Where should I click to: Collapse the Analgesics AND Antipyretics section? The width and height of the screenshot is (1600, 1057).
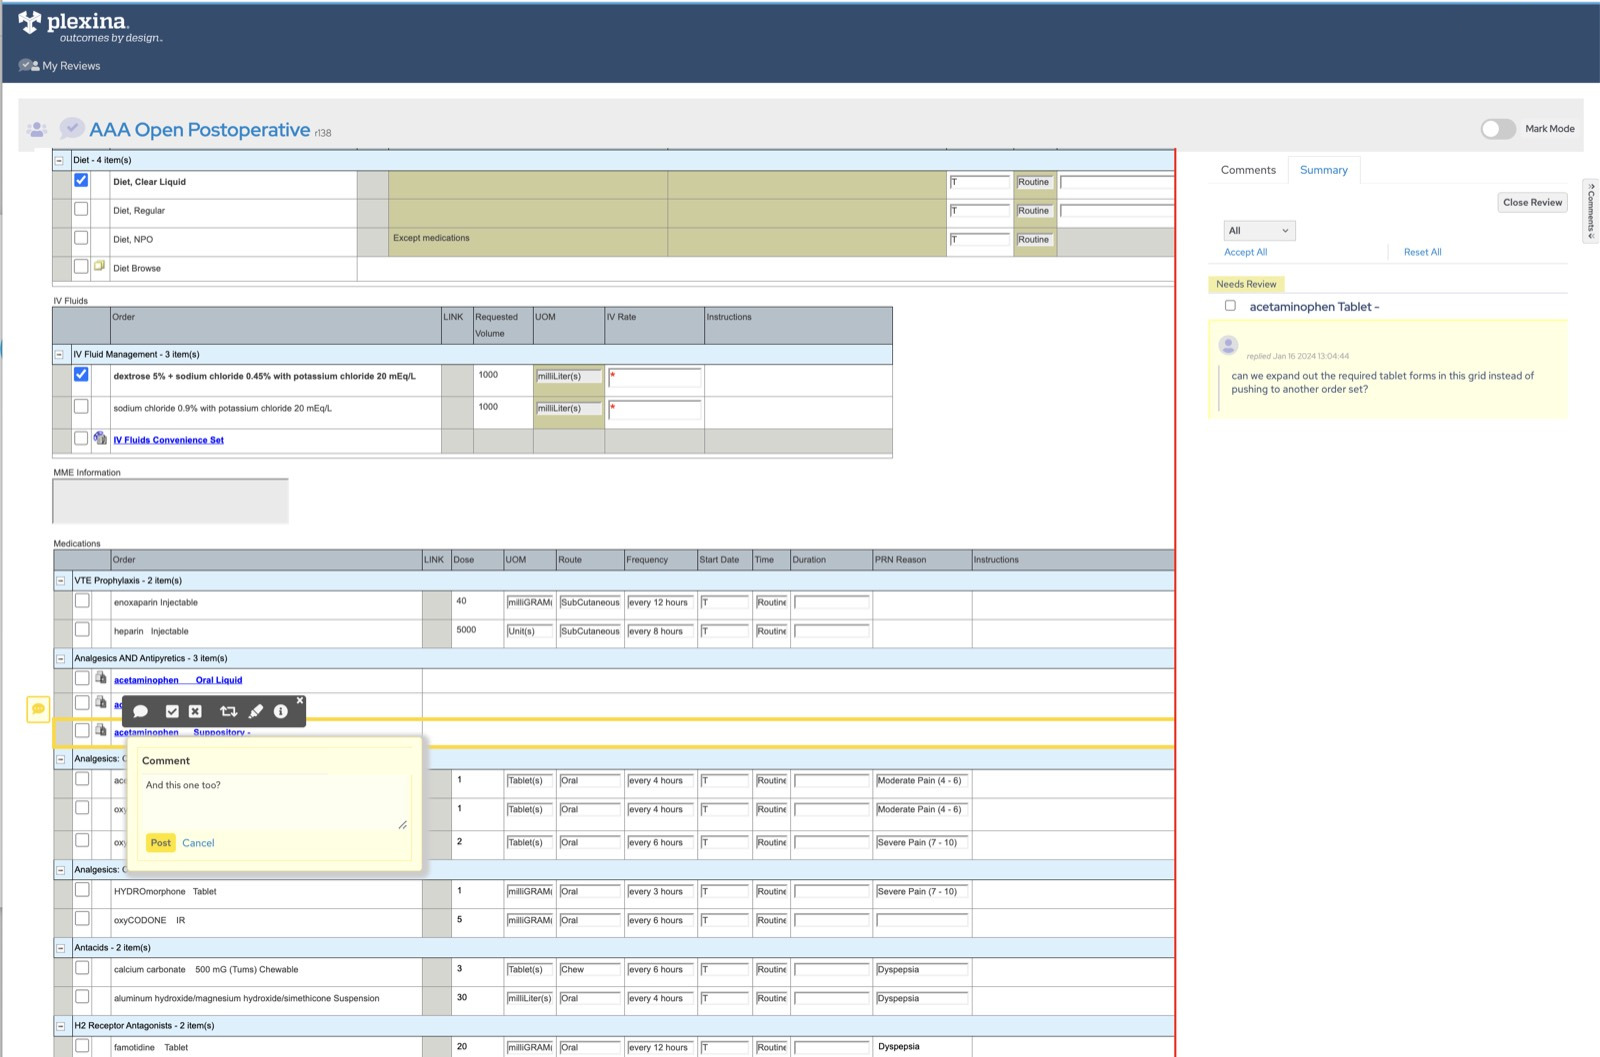tap(60, 659)
